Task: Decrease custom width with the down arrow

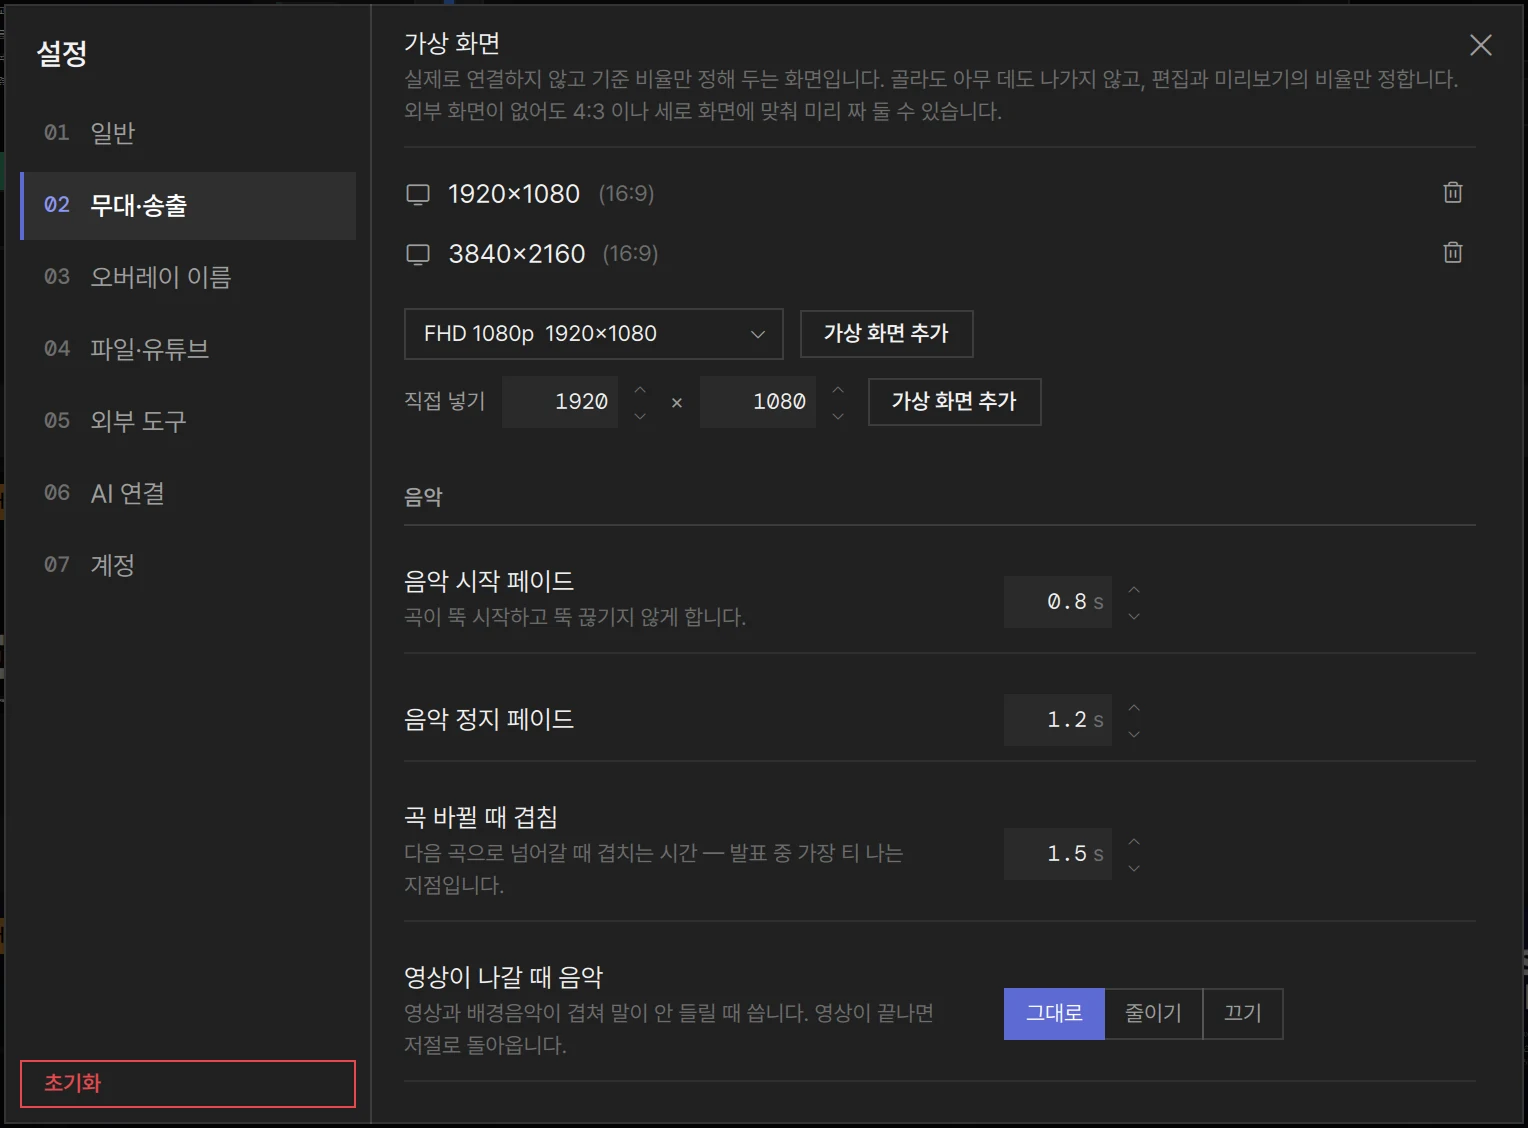Action: point(640,415)
